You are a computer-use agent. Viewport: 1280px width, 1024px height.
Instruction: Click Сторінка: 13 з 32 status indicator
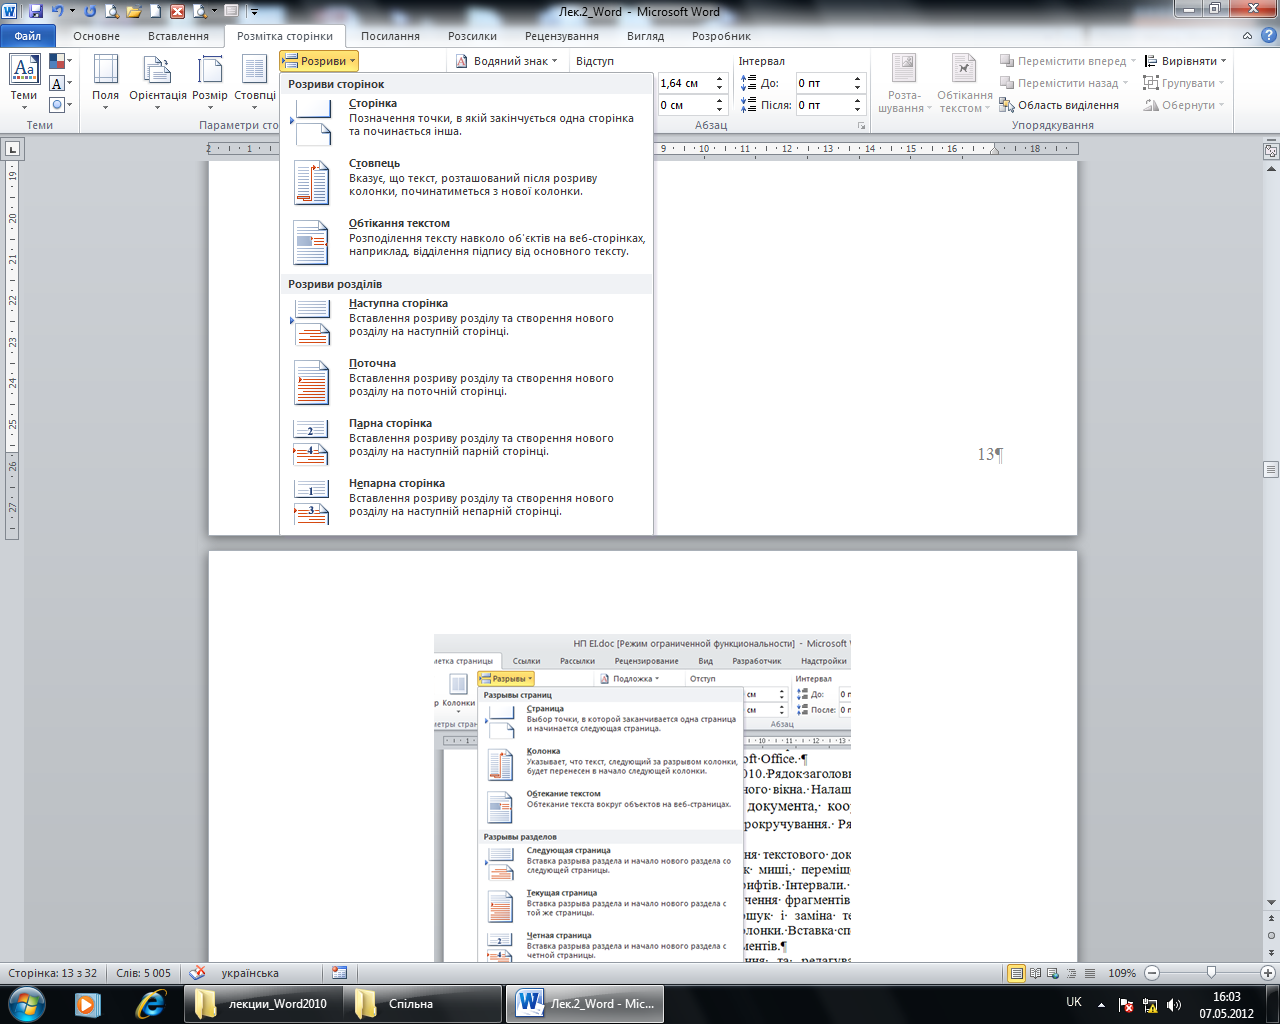coord(53,973)
